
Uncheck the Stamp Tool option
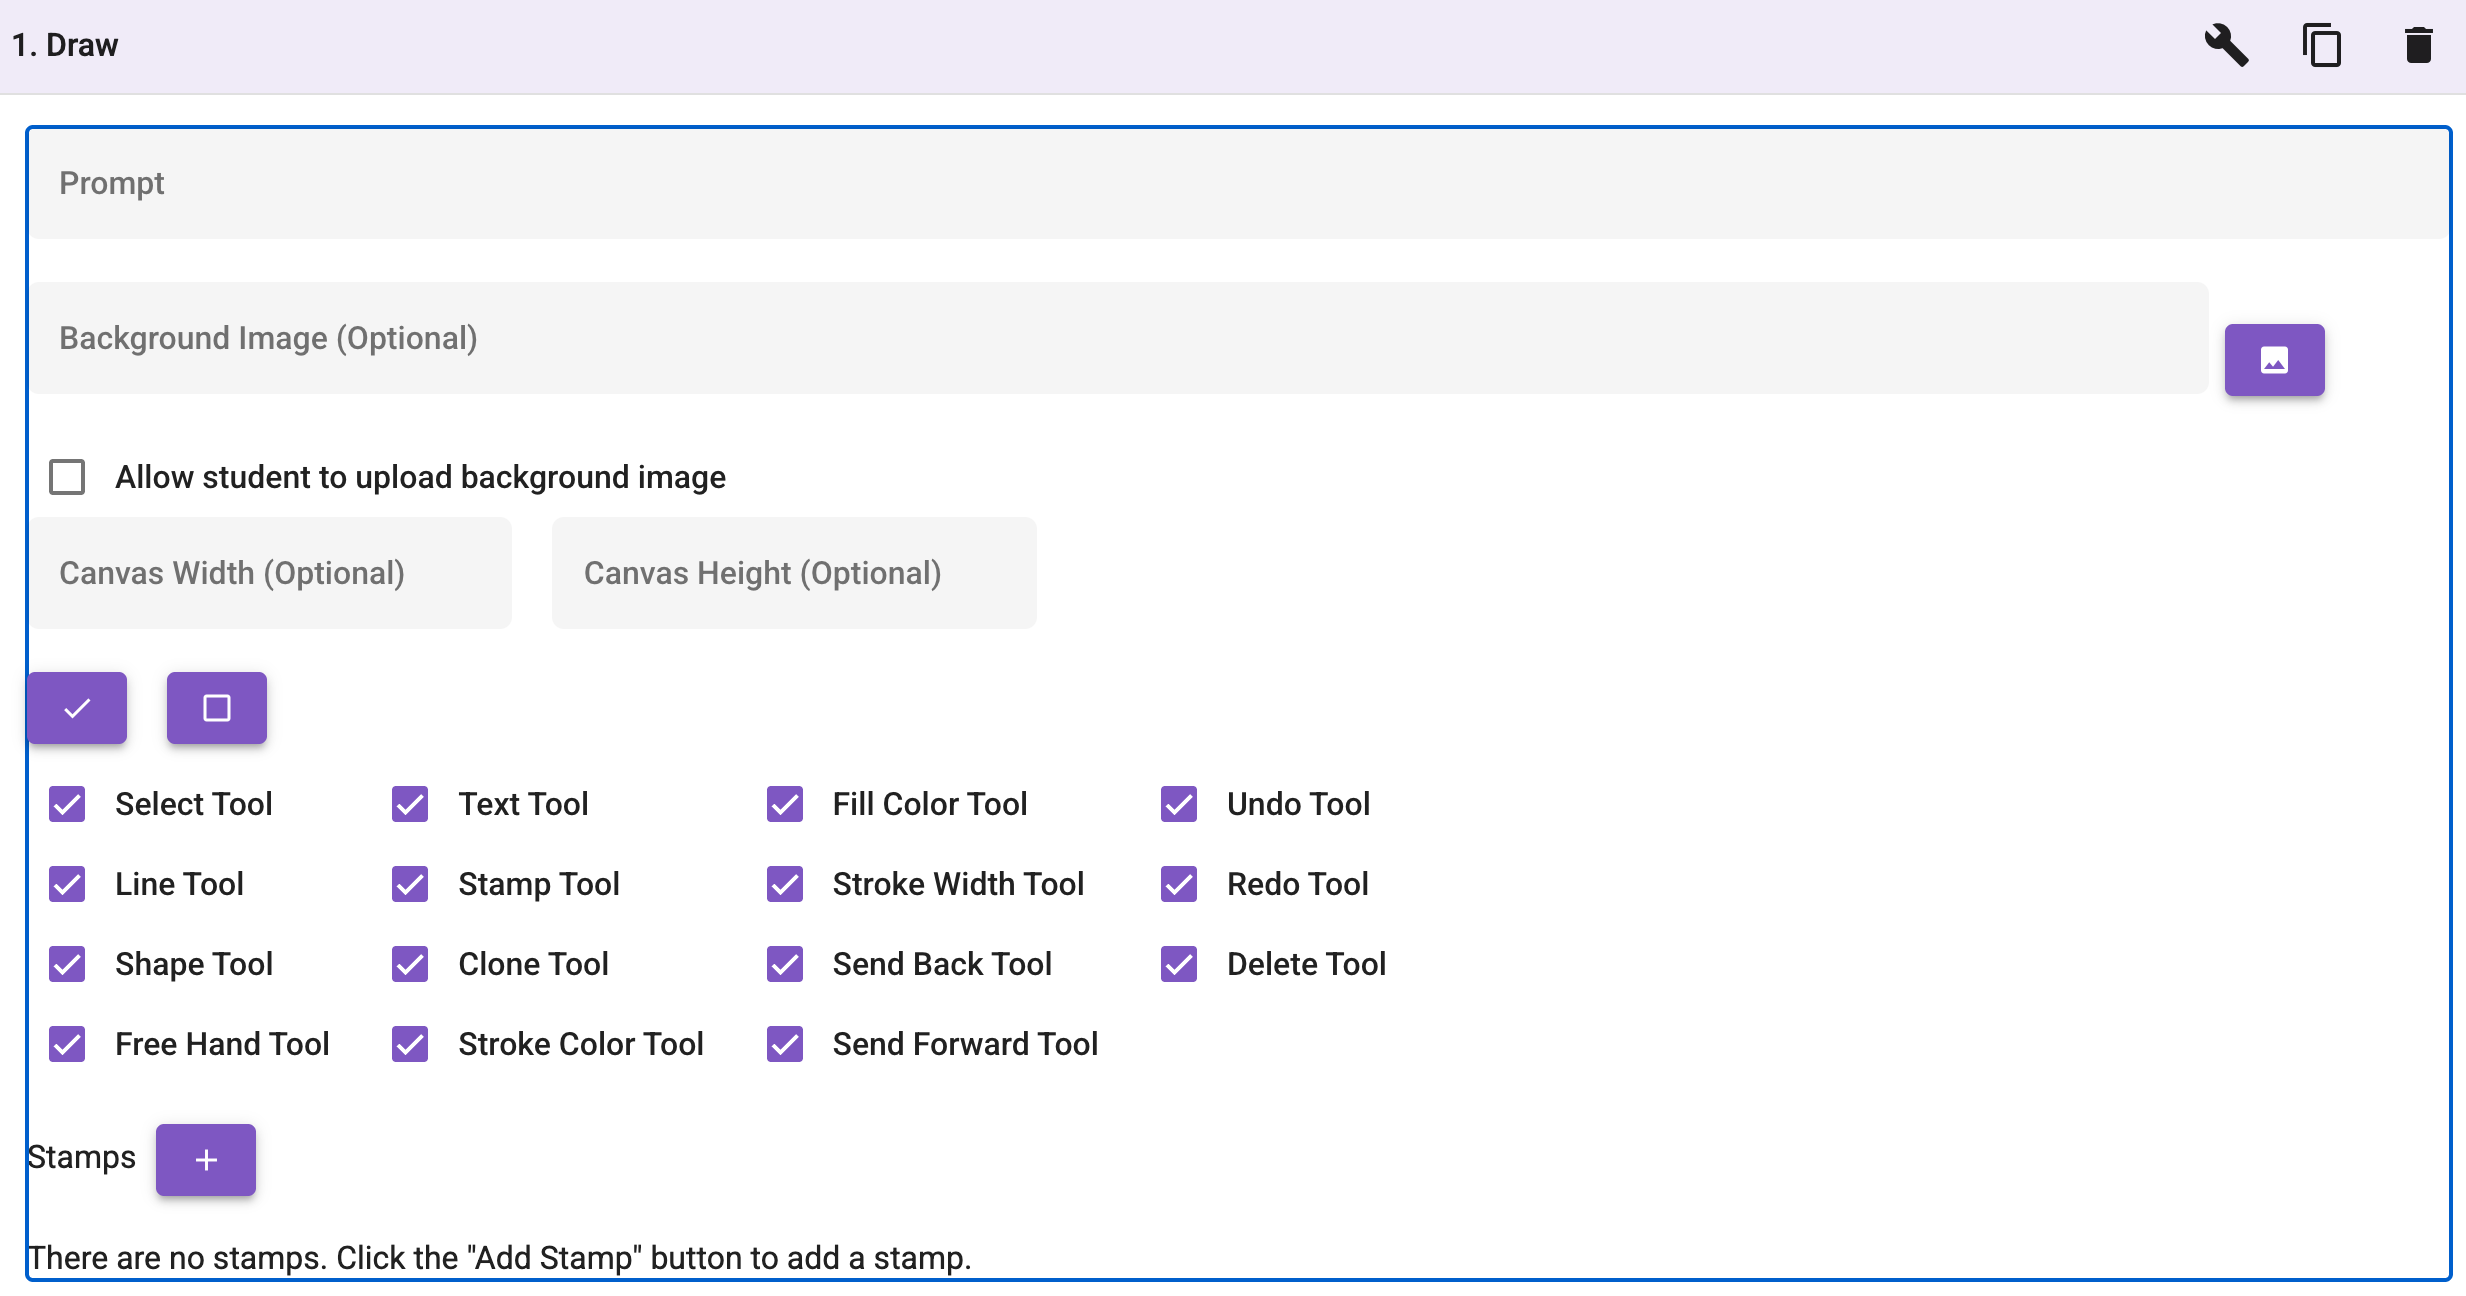[409, 884]
